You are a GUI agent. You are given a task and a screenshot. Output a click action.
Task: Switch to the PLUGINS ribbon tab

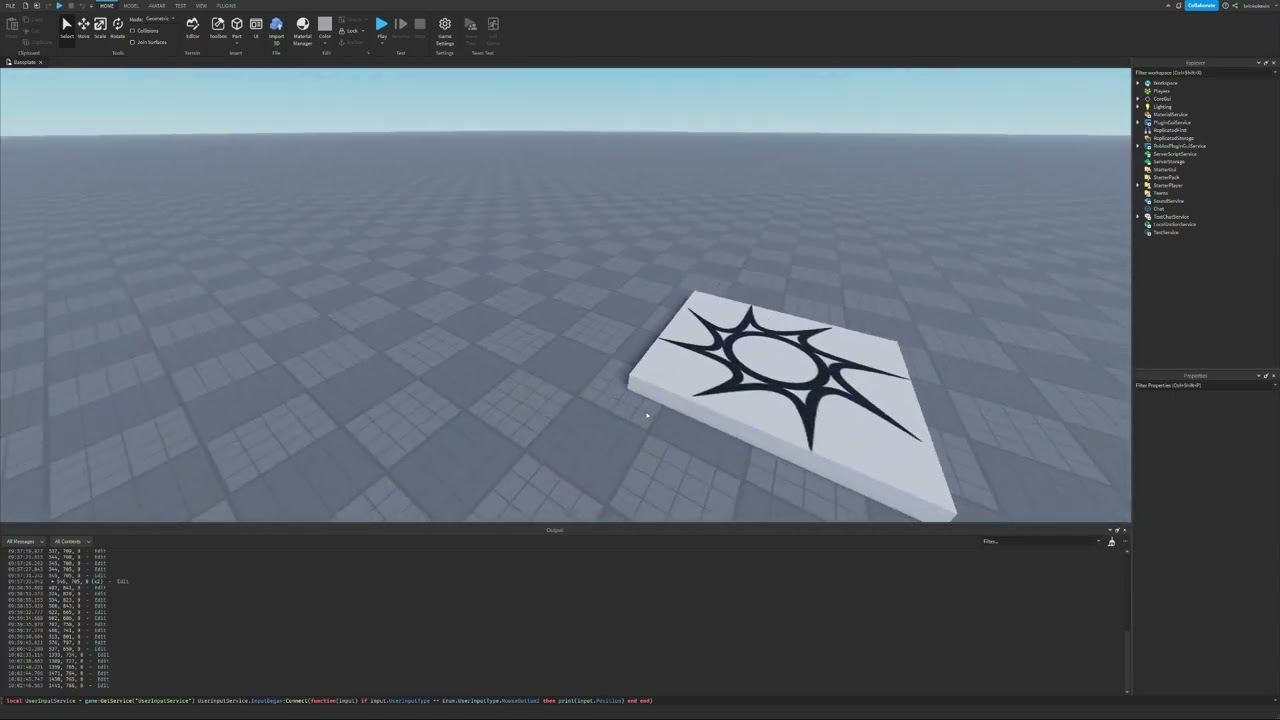click(x=226, y=6)
